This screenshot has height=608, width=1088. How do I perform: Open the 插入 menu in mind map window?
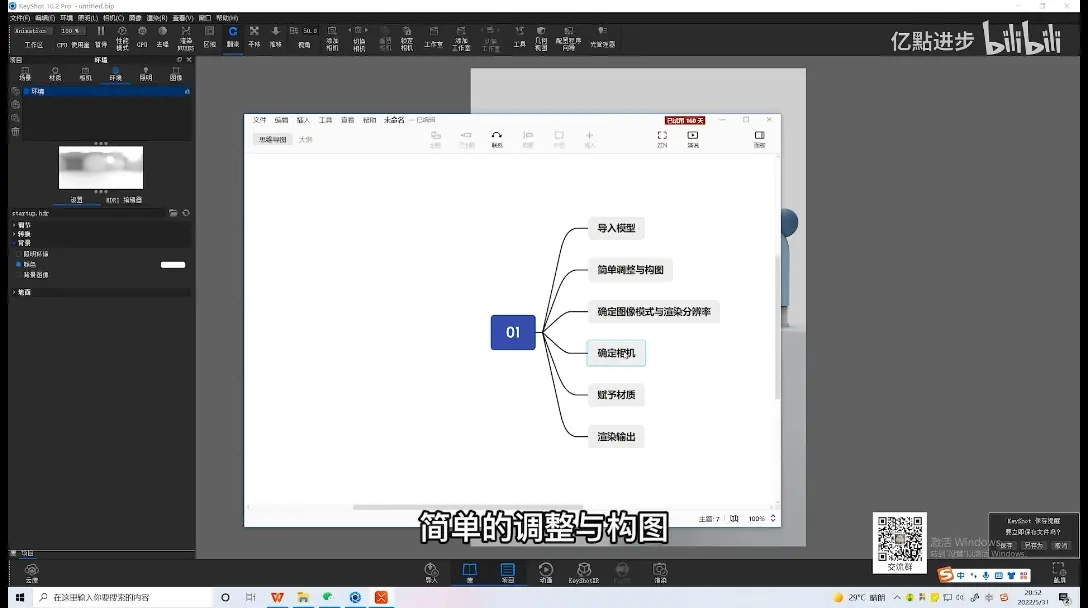pos(303,120)
